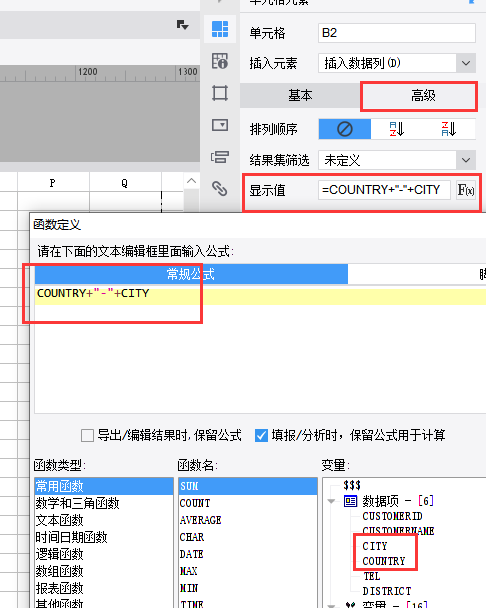
Task: Select descending sort order icon
Action: (x=449, y=129)
